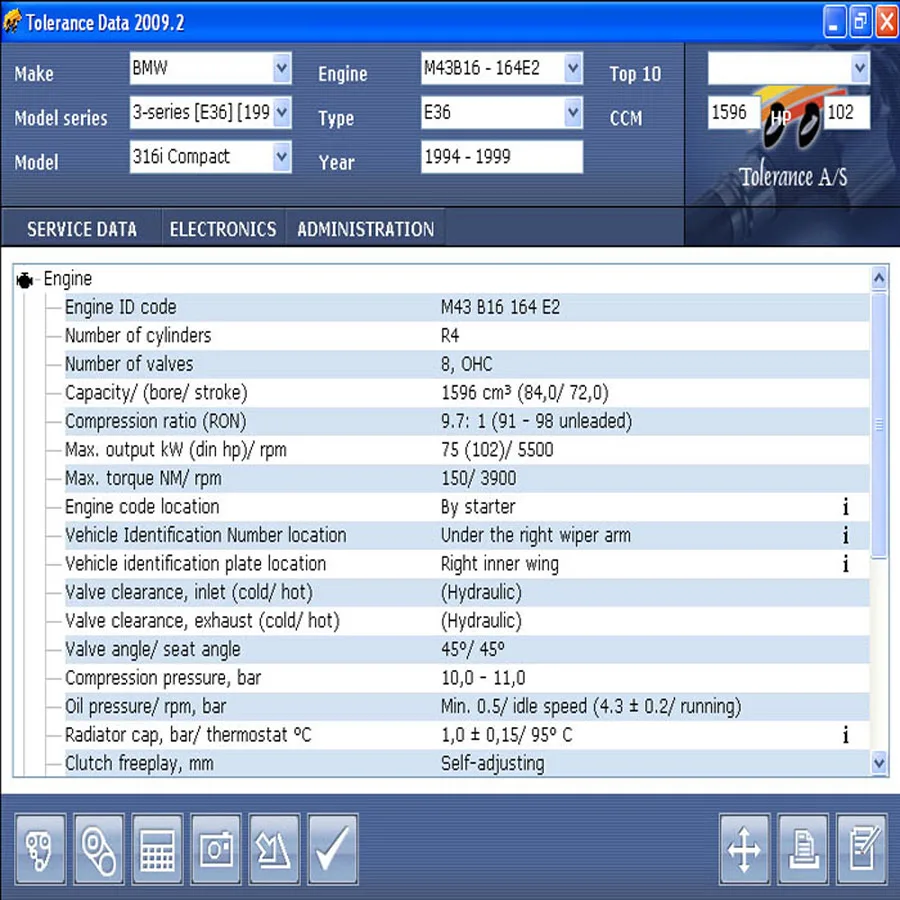900x900 pixels.
Task: Click the engine icon at tree root
Action: [25, 280]
